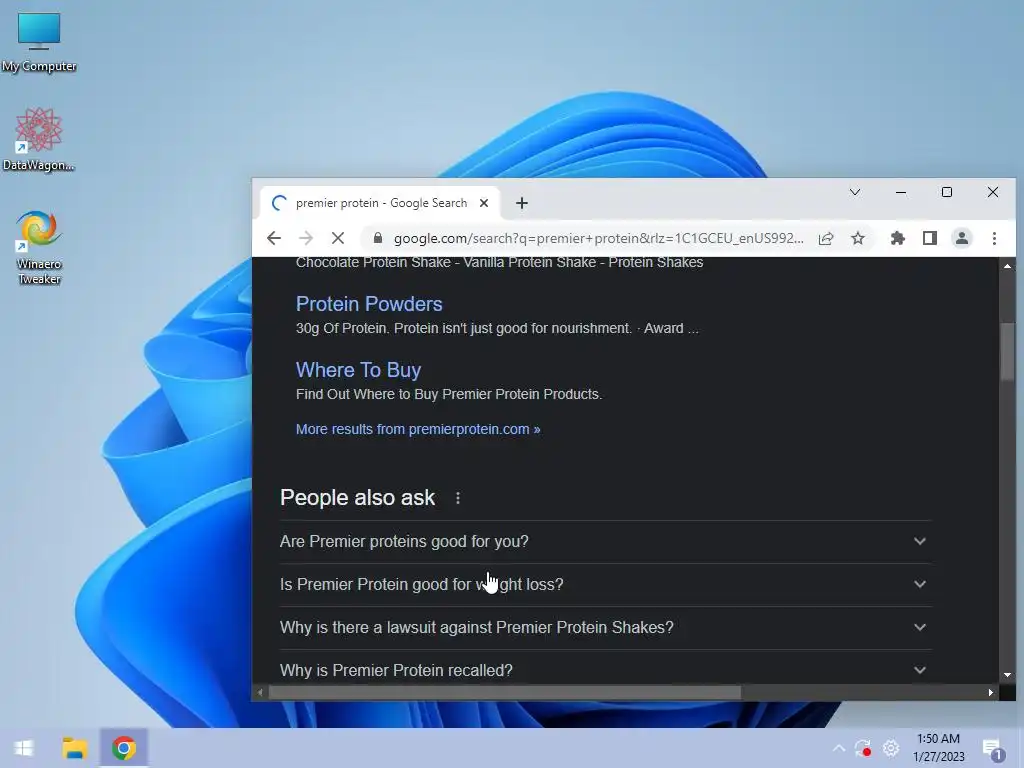Open the Where To Buy link
Image resolution: width=1024 pixels, height=768 pixels.
pos(359,370)
